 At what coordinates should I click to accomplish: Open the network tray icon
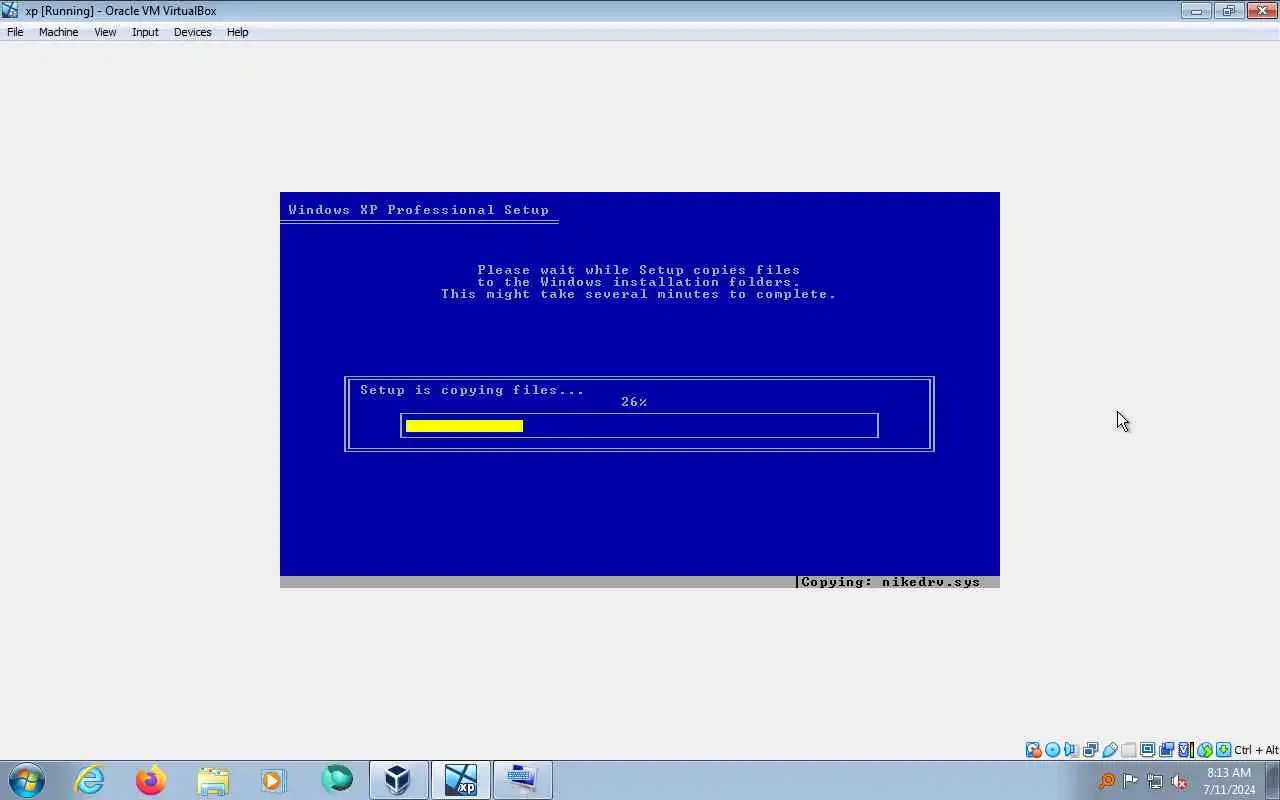coord(1155,781)
